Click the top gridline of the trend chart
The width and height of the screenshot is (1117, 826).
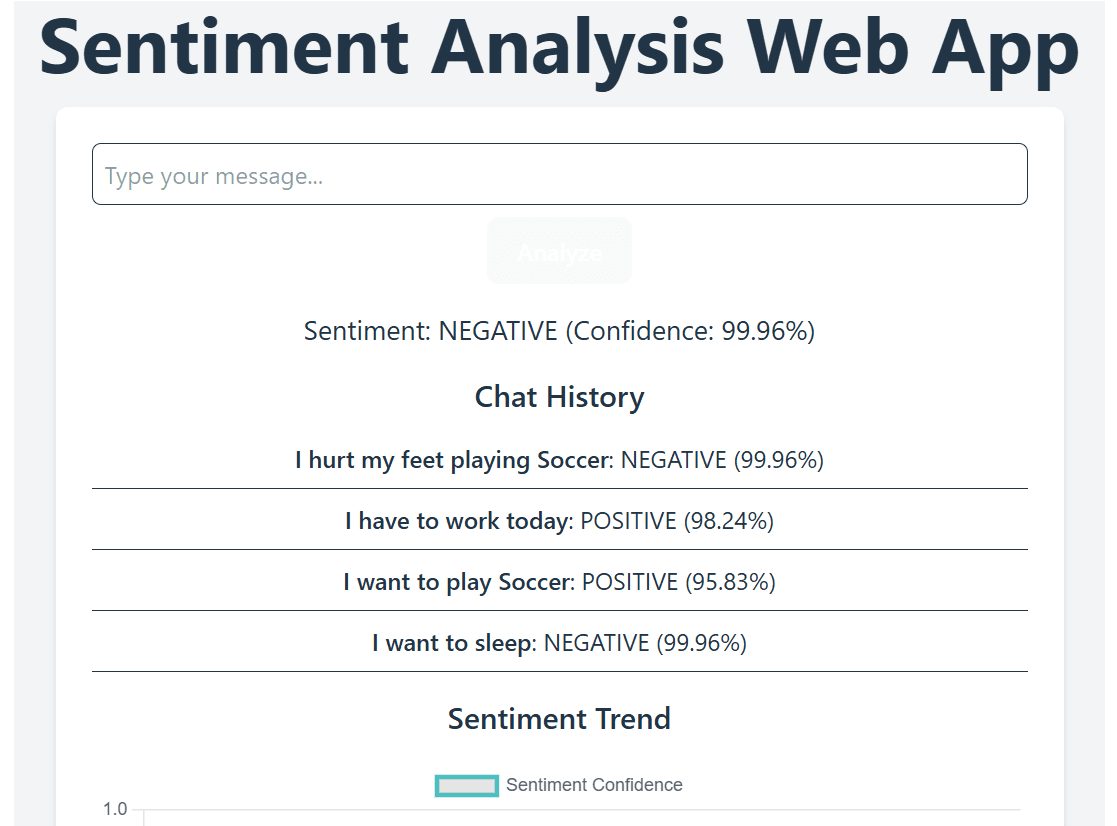pyautogui.click(x=580, y=810)
